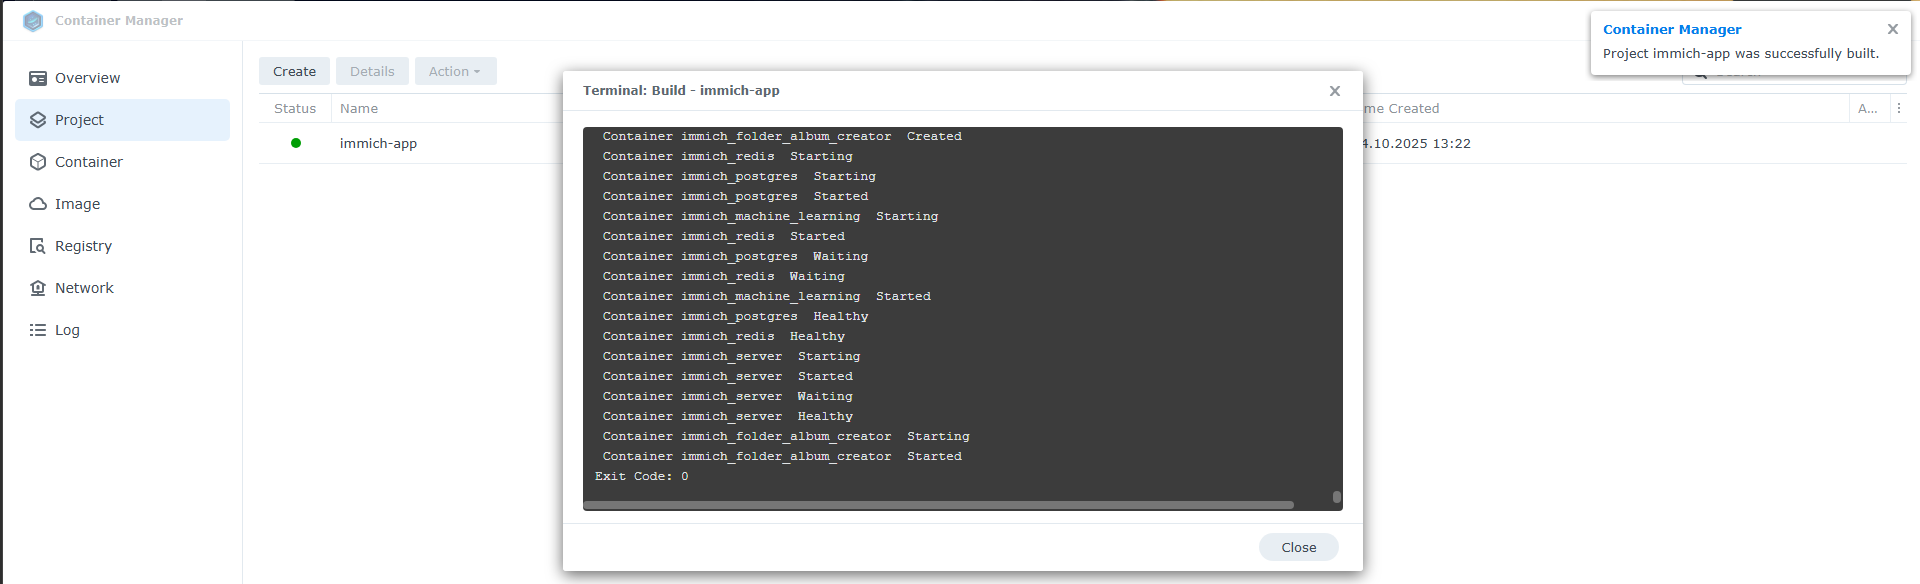
Task: Dismiss the Container Manager notification
Action: coord(1892,29)
